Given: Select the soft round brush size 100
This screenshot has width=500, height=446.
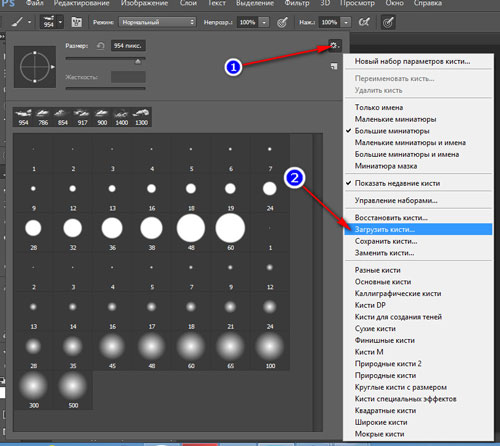Looking at the screenshot, I should [270, 351].
